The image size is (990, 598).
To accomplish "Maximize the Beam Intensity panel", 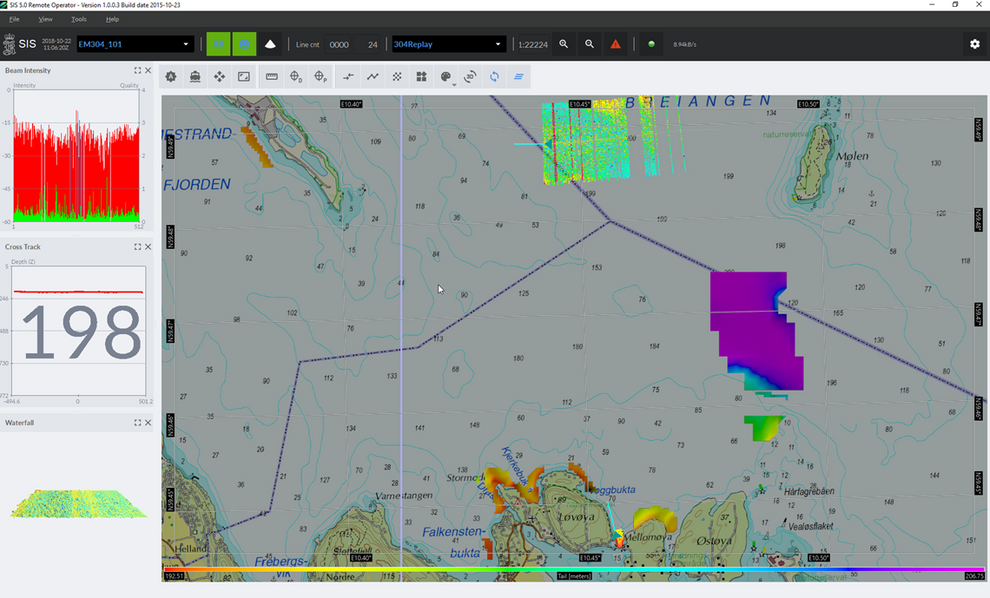I will click(x=138, y=71).
